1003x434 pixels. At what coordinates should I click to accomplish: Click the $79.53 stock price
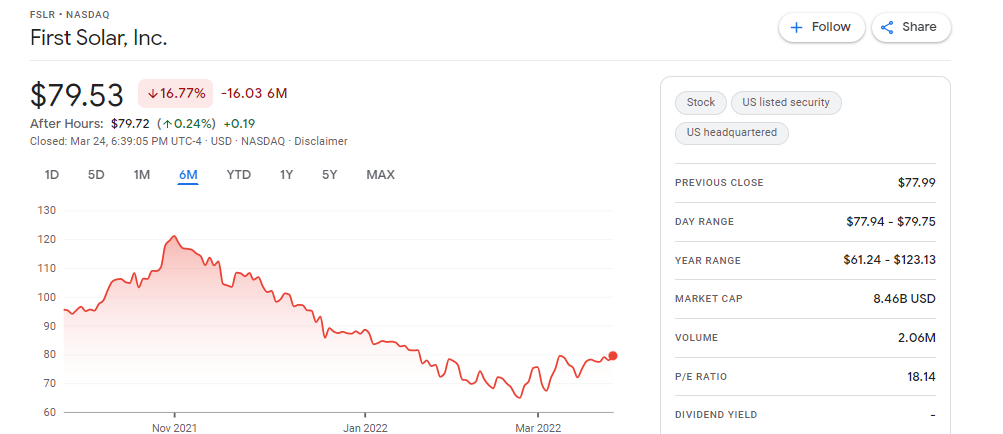[77, 95]
